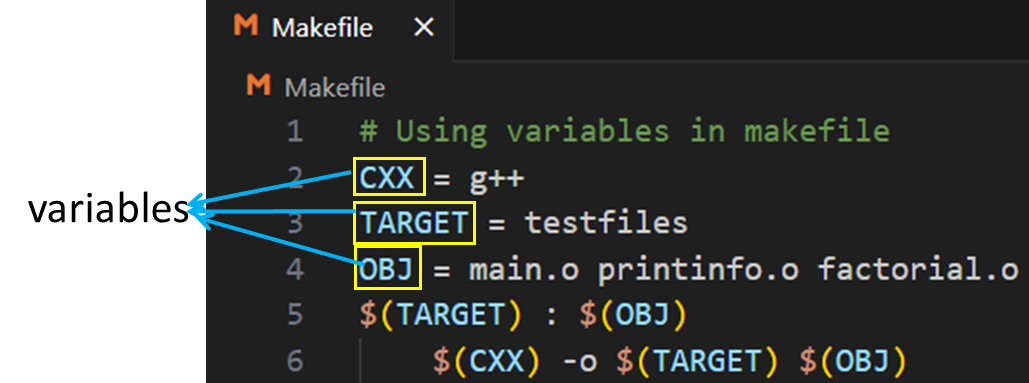Click the highlighted TARGET variable on line 3

(x=413, y=222)
